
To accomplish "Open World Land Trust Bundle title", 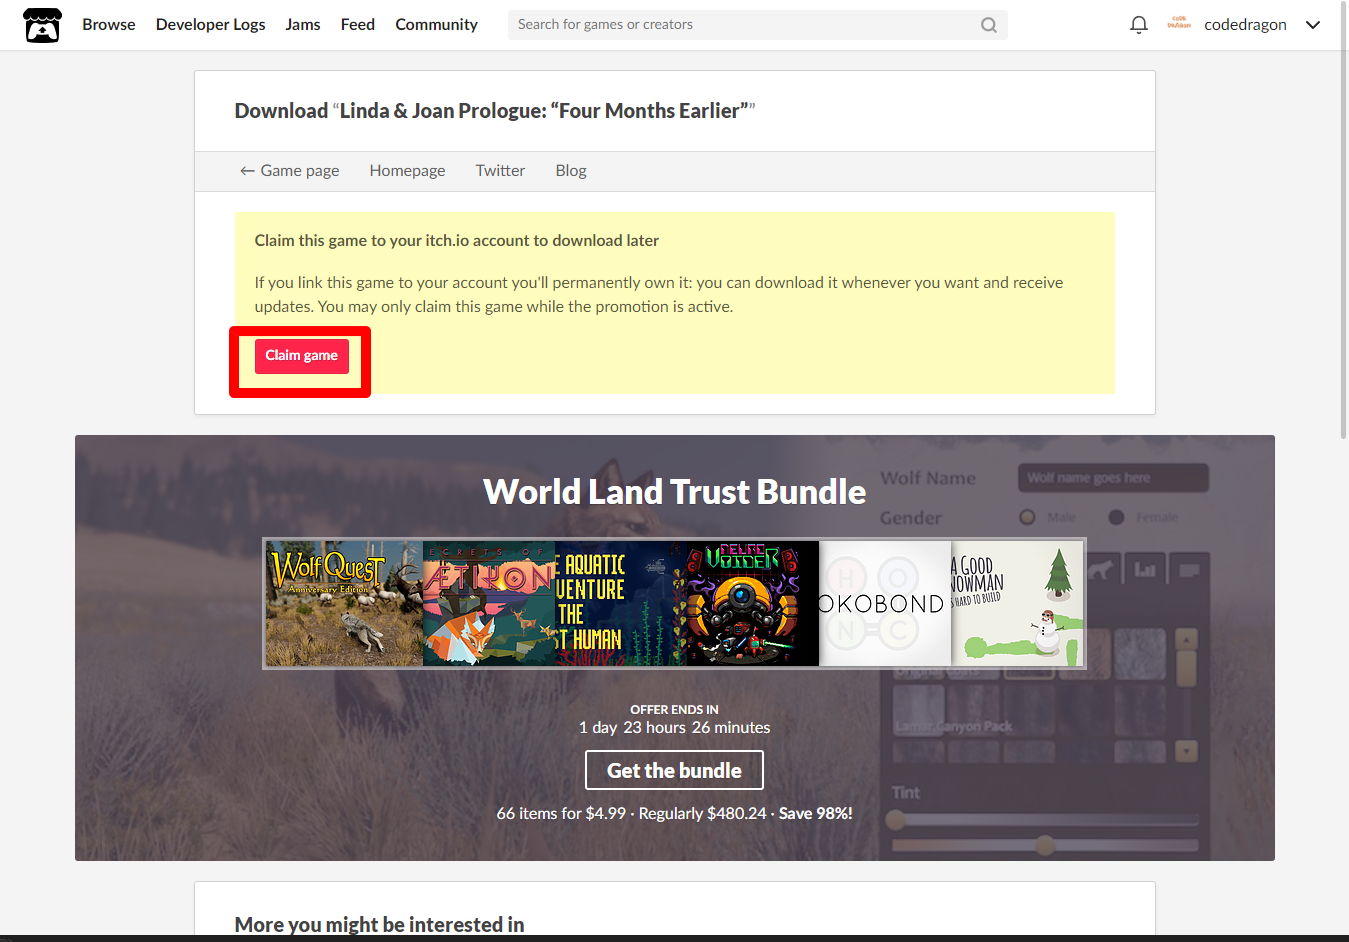I will tap(674, 492).
